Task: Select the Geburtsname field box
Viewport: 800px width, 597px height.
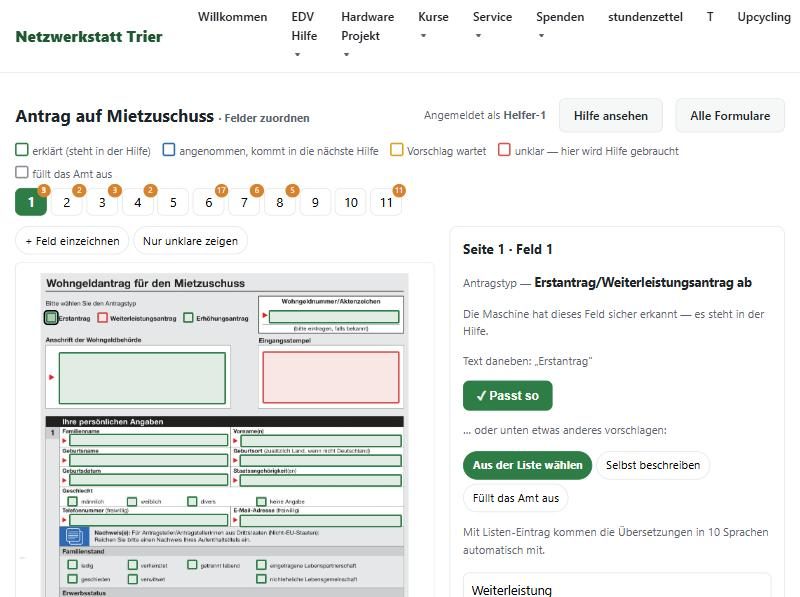Action: tap(149, 460)
